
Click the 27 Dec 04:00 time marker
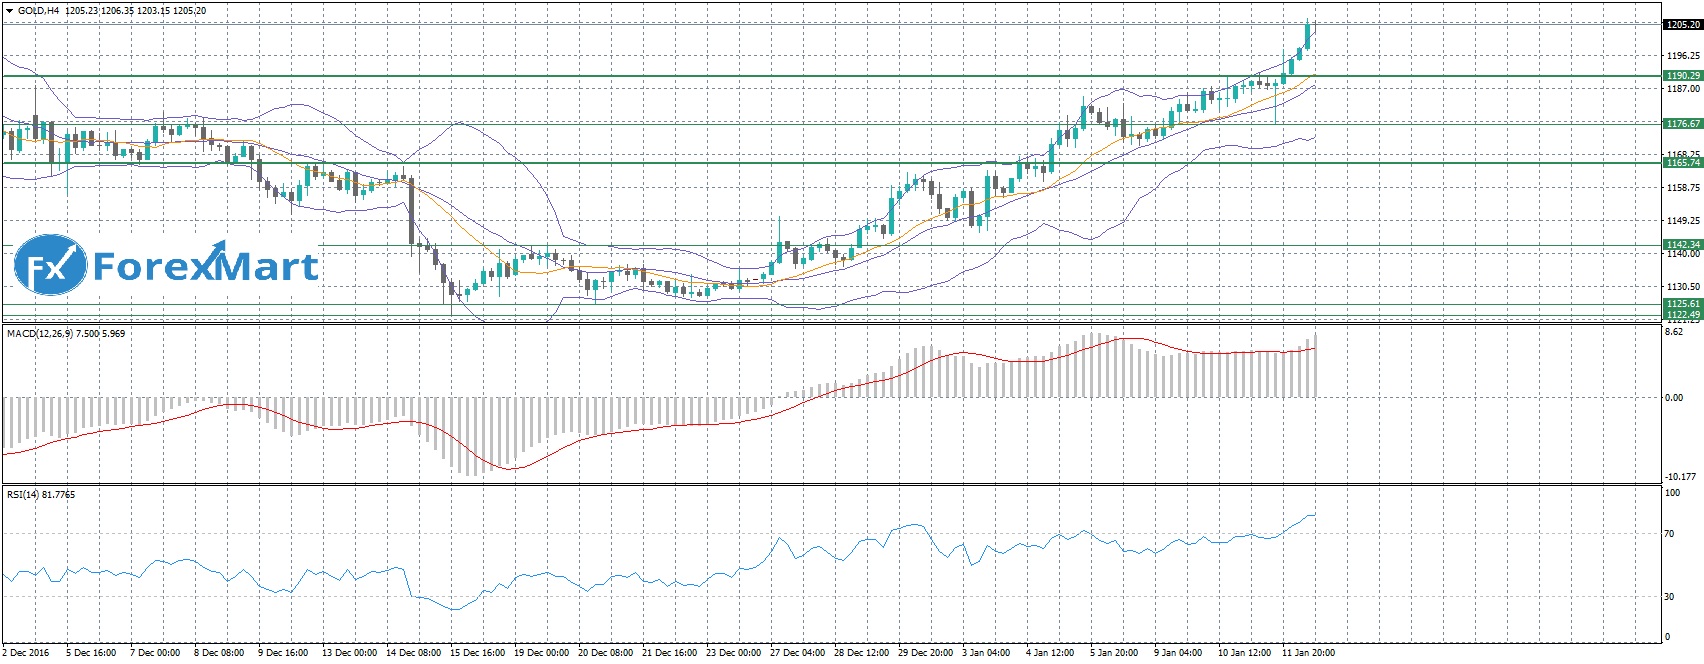pyautogui.click(x=797, y=653)
